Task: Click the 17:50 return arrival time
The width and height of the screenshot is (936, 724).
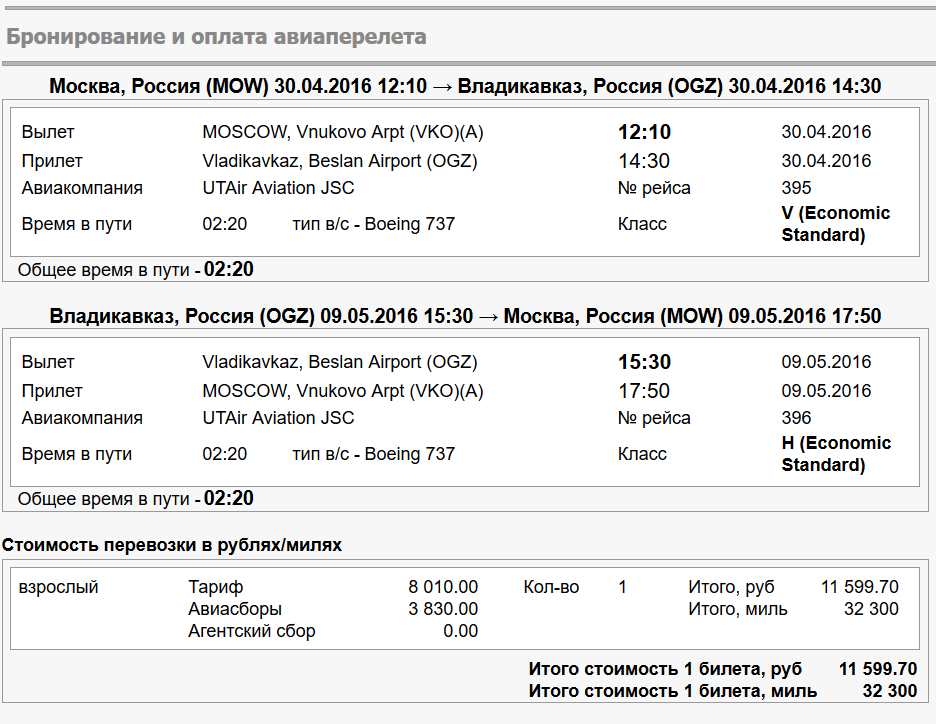Action: (644, 391)
